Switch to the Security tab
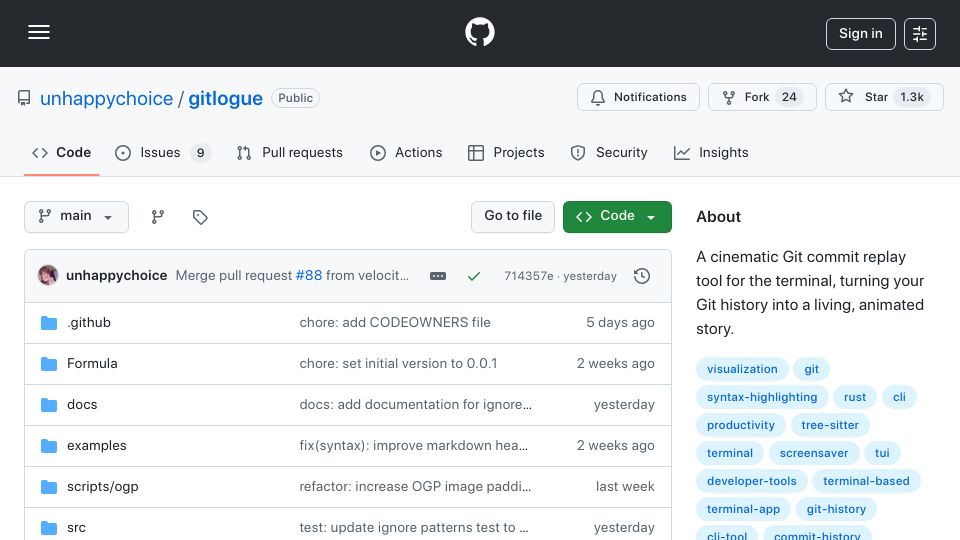 (x=609, y=152)
